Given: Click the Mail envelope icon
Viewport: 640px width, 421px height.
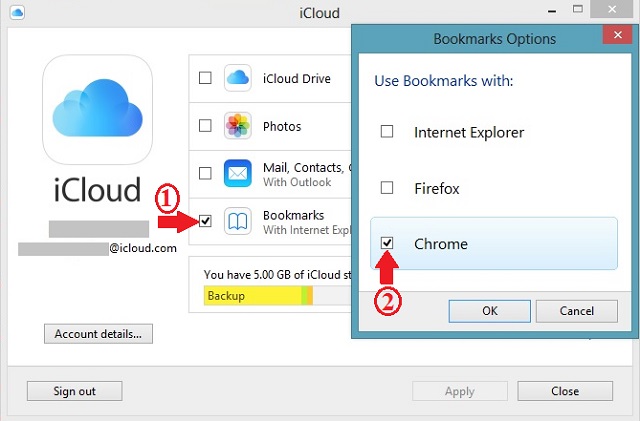Looking at the screenshot, I should [237, 173].
